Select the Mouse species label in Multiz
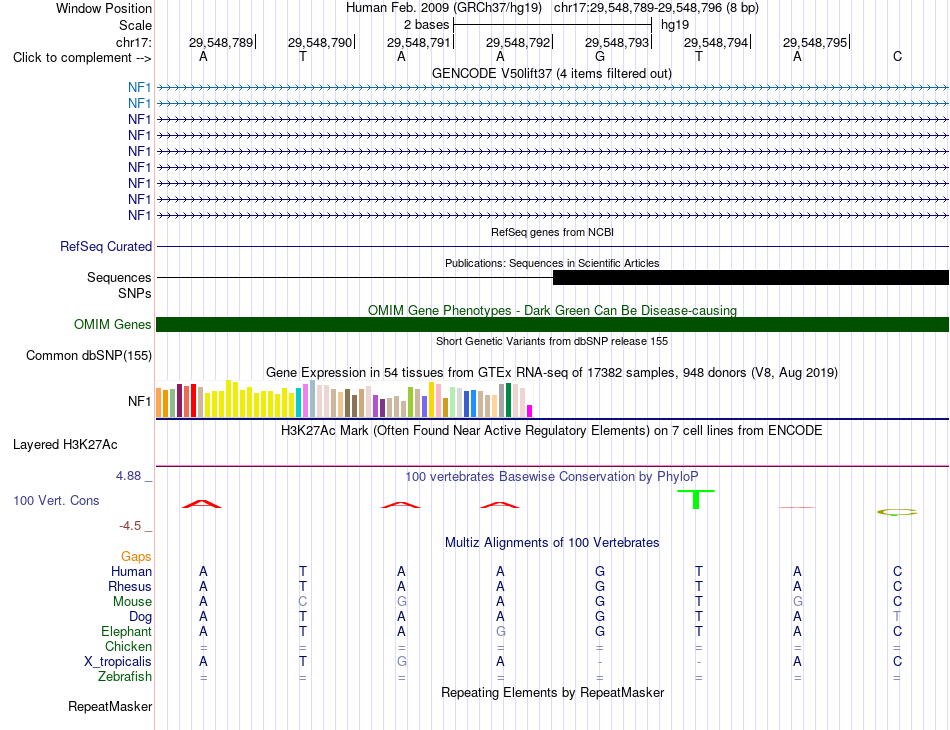This screenshot has width=950, height=730. [132, 602]
